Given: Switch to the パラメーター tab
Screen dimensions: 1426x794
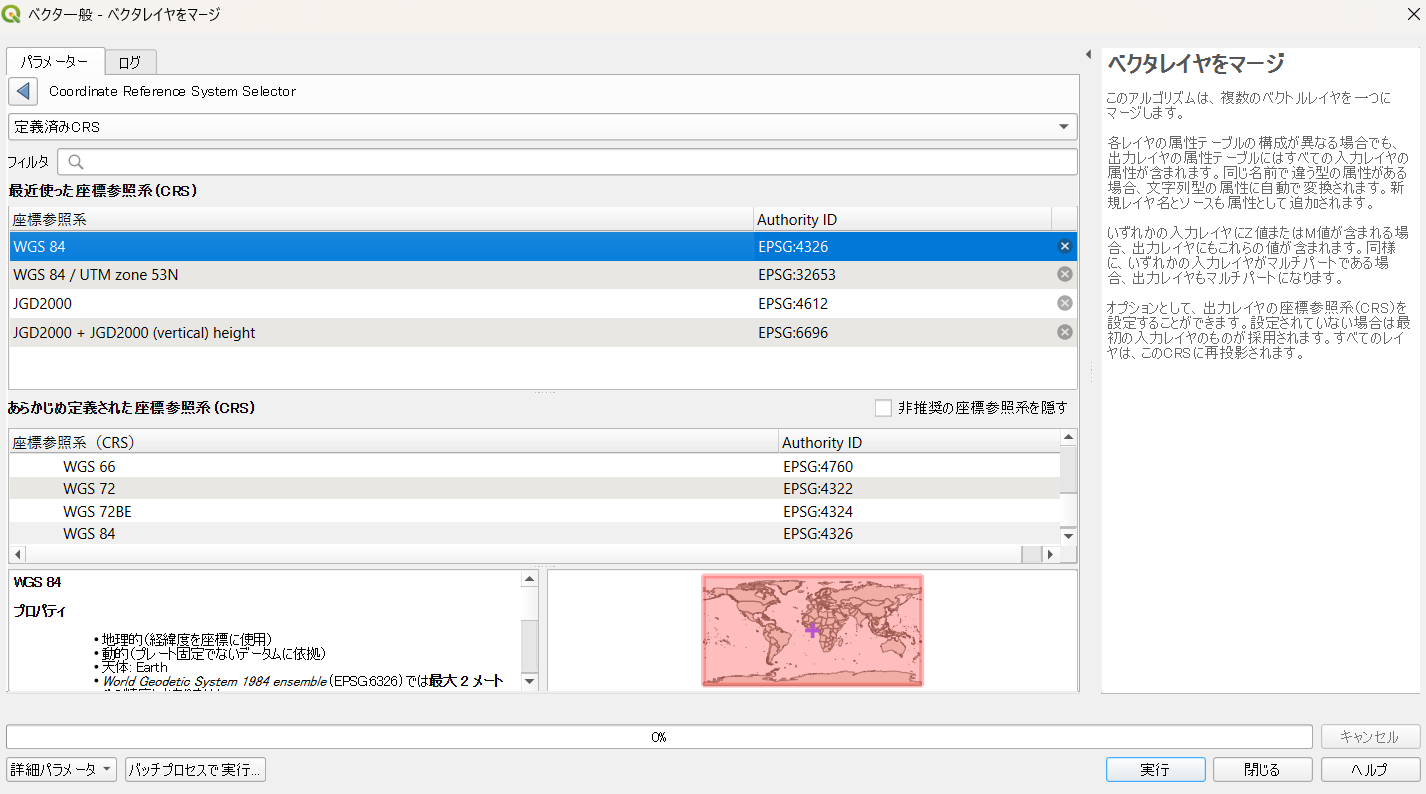Looking at the screenshot, I should click(55, 61).
